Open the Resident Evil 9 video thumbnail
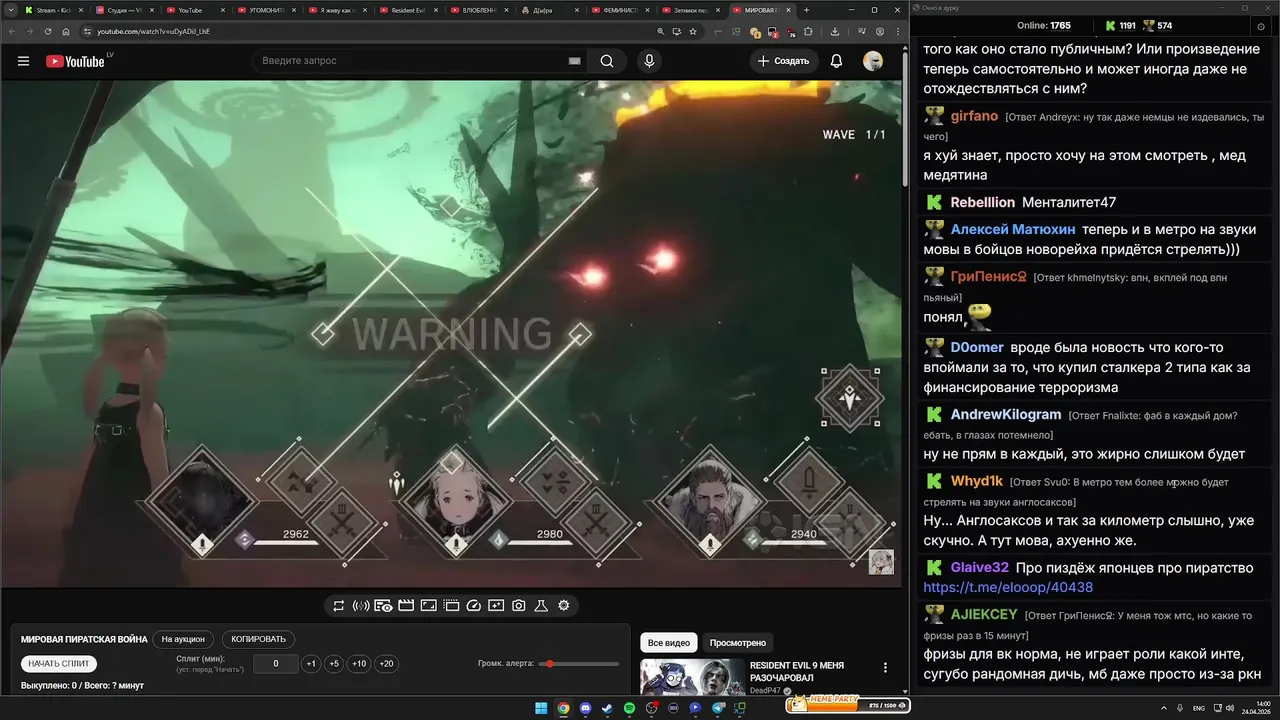Screen dimensions: 1280x720 click(692, 677)
